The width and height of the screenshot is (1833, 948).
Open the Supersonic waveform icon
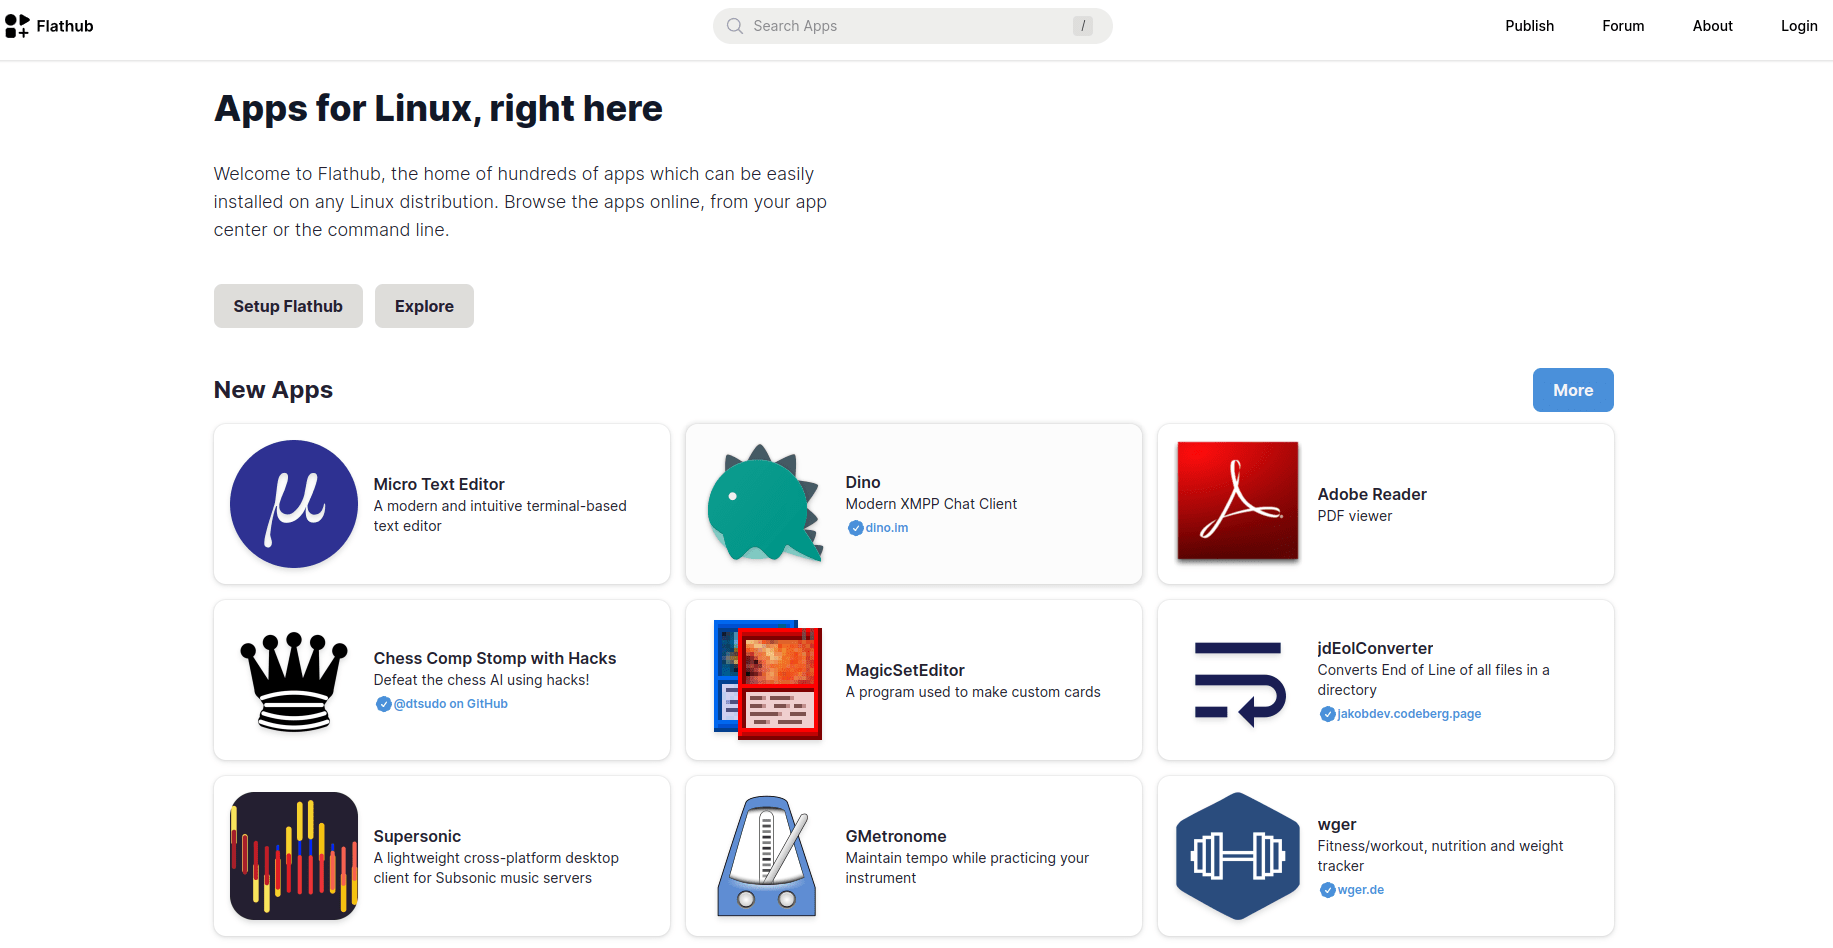point(294,856)
